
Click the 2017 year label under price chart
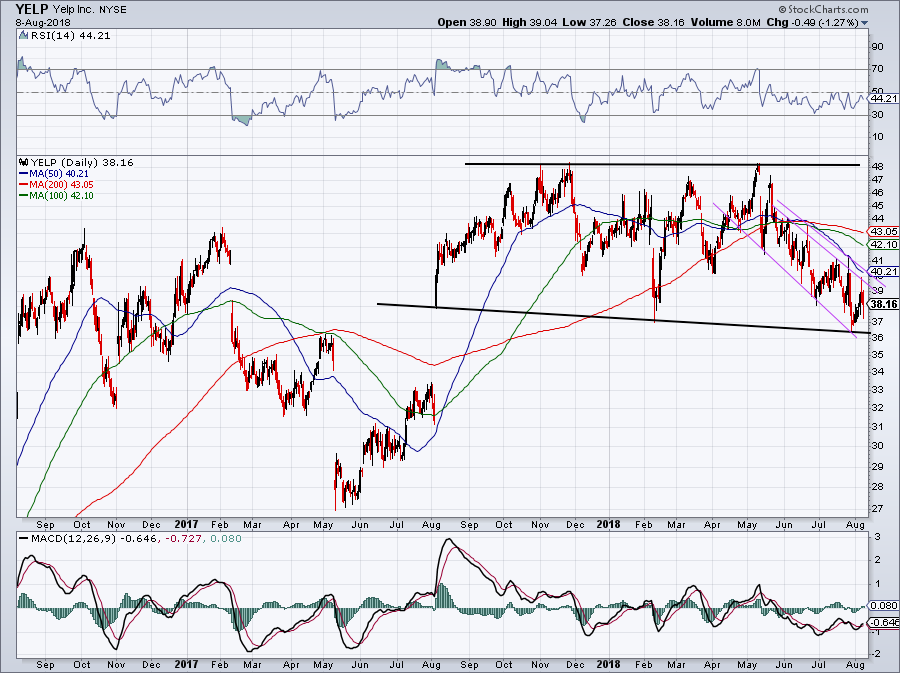[x=186, y=524]
